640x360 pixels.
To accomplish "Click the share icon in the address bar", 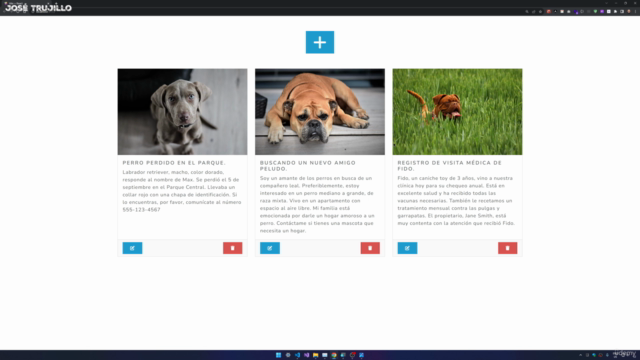I will (533, 11).
